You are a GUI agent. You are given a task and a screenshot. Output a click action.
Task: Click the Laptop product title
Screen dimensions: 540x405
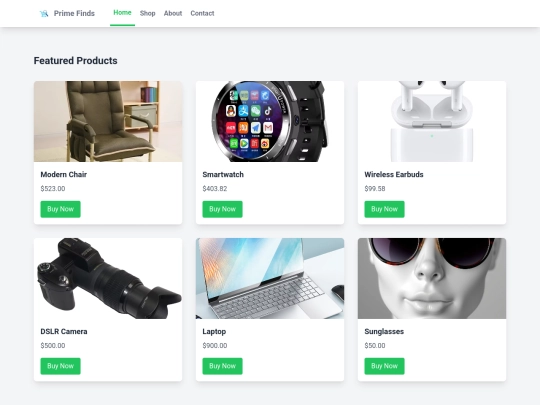click(x=214, y=332)
